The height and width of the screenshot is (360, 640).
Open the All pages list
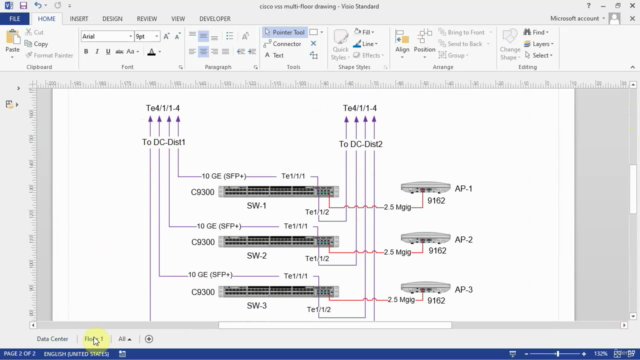tap(125, 339)
